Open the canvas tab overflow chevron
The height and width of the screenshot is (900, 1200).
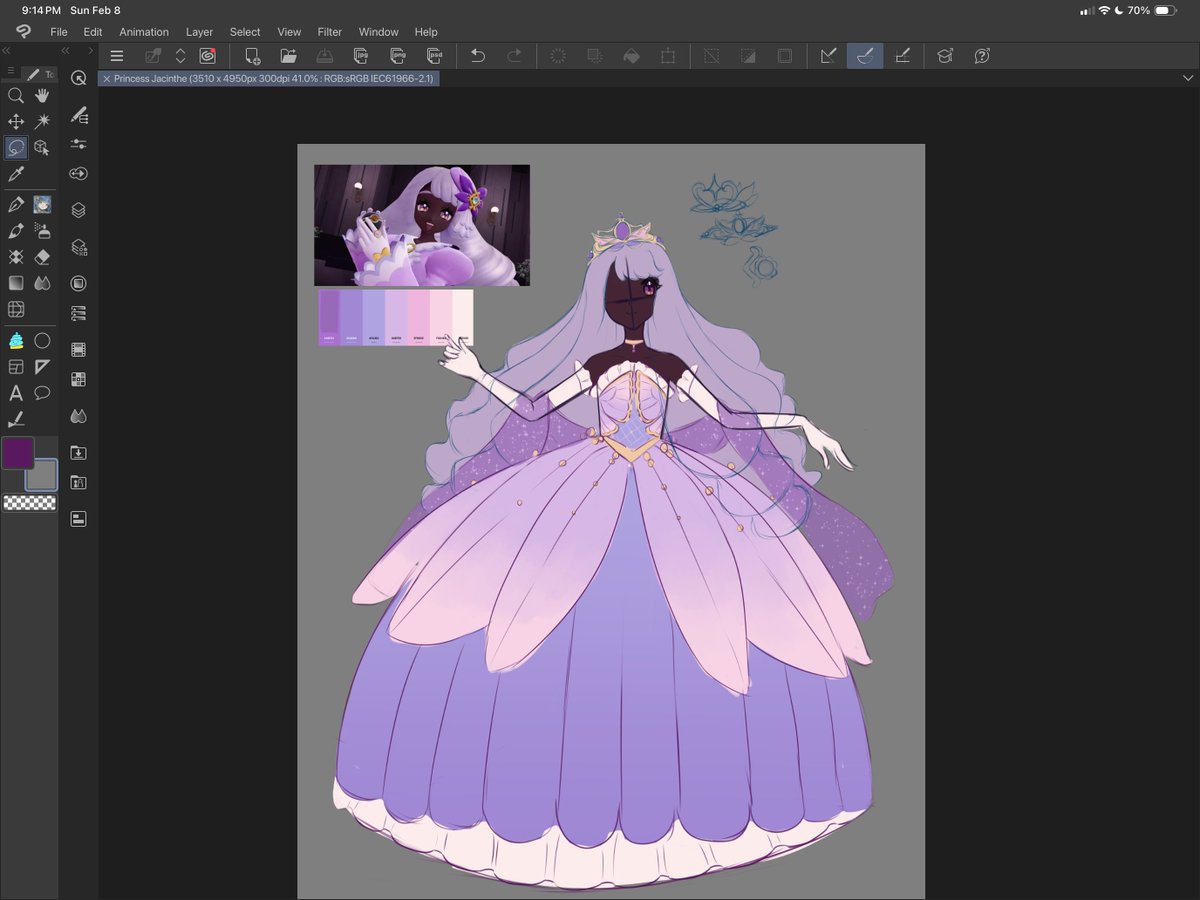pos(1187,78)
